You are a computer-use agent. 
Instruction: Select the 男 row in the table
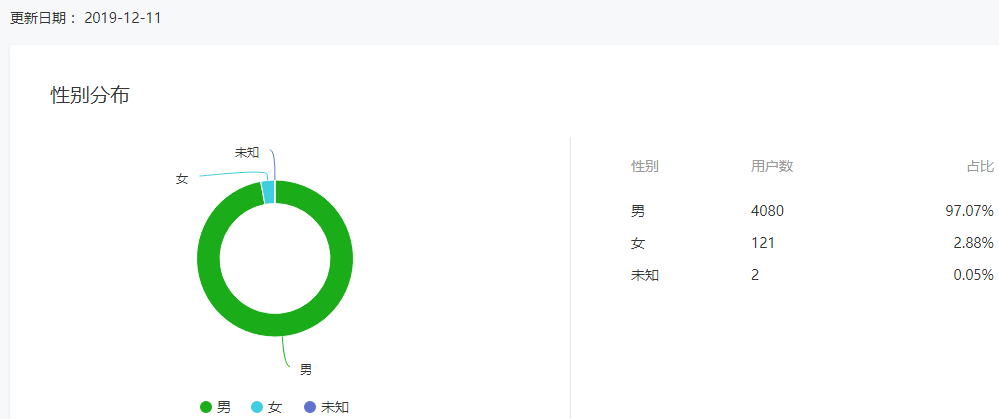[x=812, y=211]
